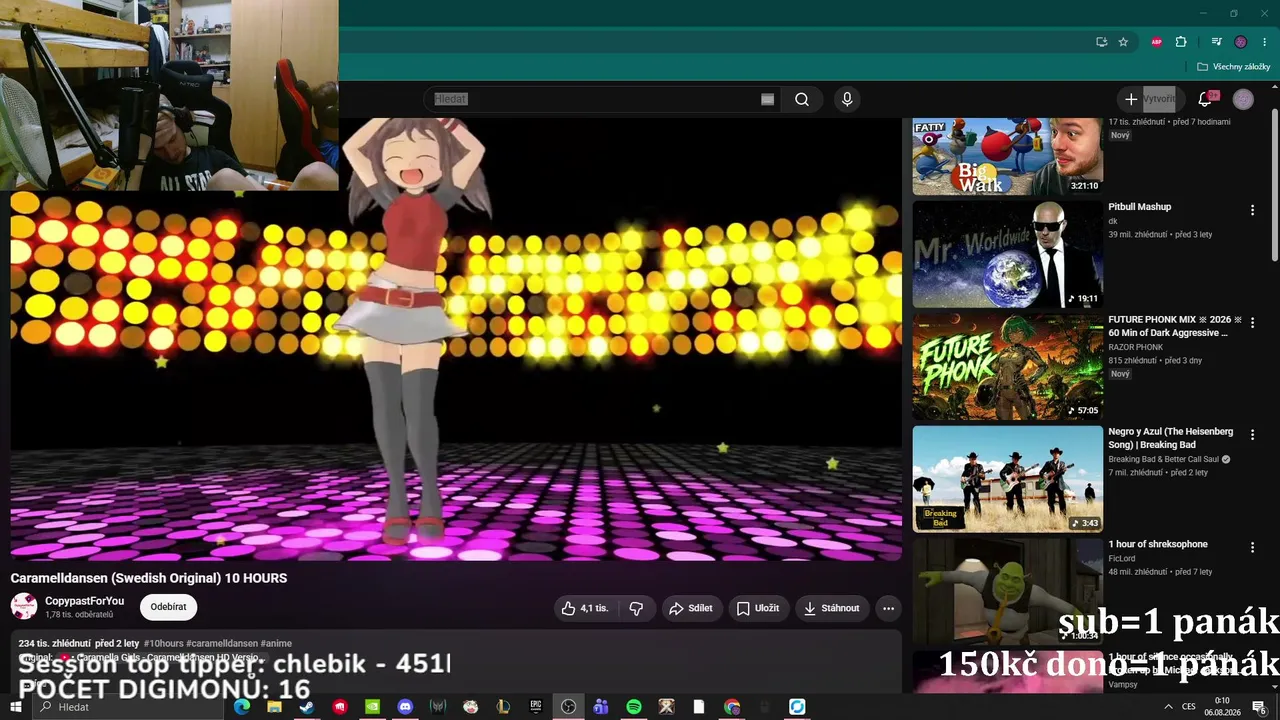Screen dimensions: 1280x720
Task: Open the Adblock Plus extension
Action: click(1157, 42)
